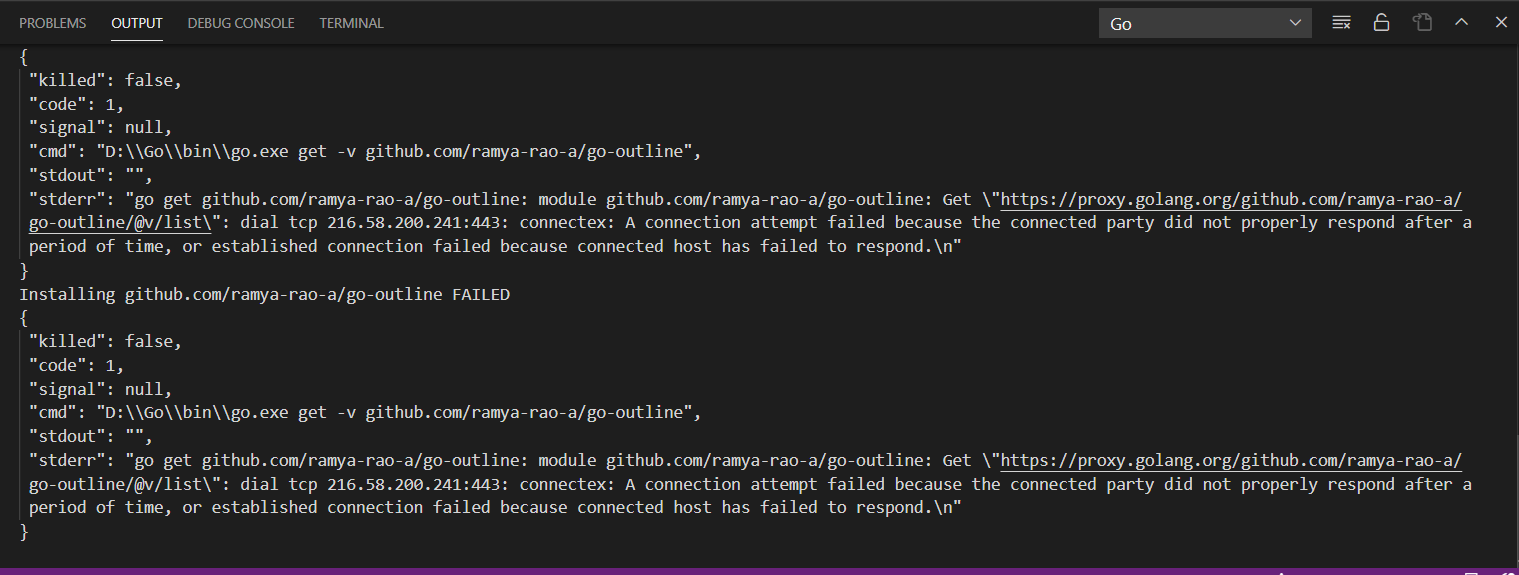
Task: Click the first "killed": false line
Action: 105,80
